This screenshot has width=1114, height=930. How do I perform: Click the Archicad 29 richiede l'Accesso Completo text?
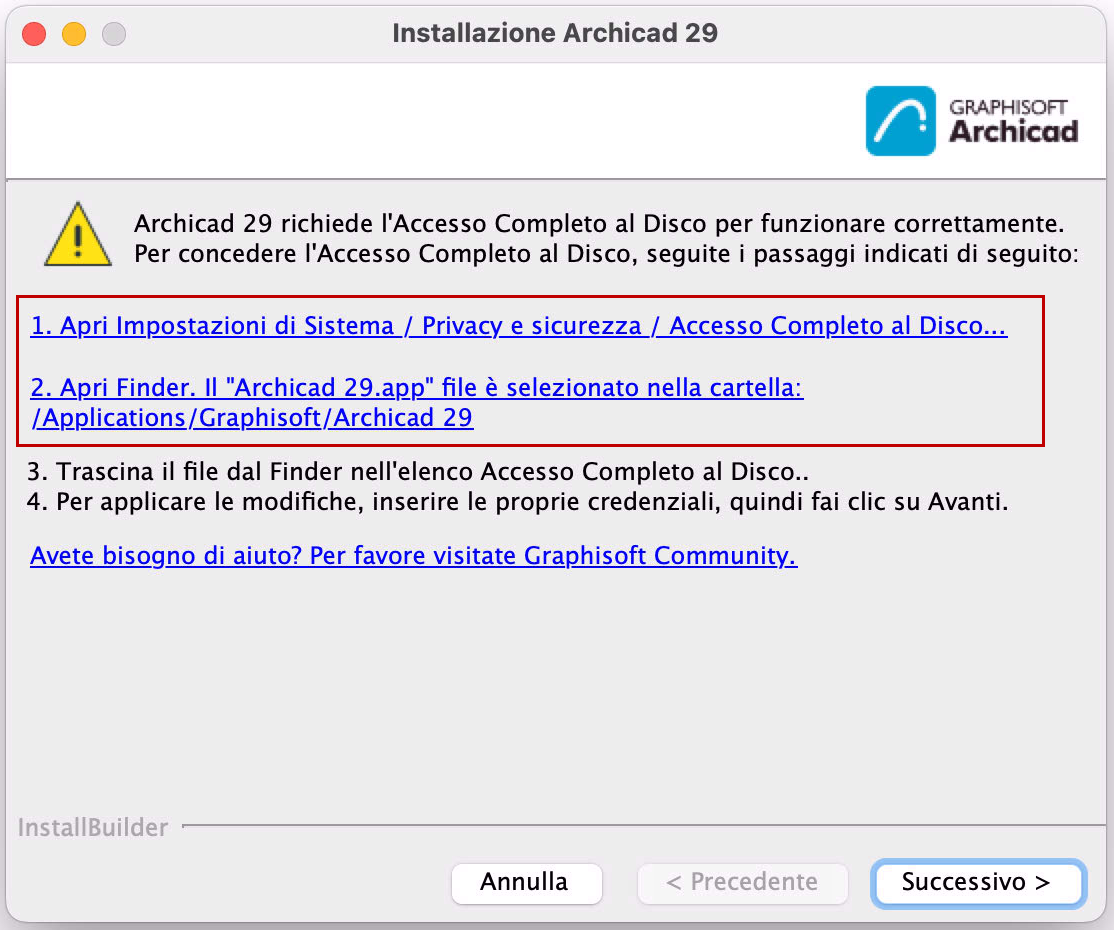[599, 223]
